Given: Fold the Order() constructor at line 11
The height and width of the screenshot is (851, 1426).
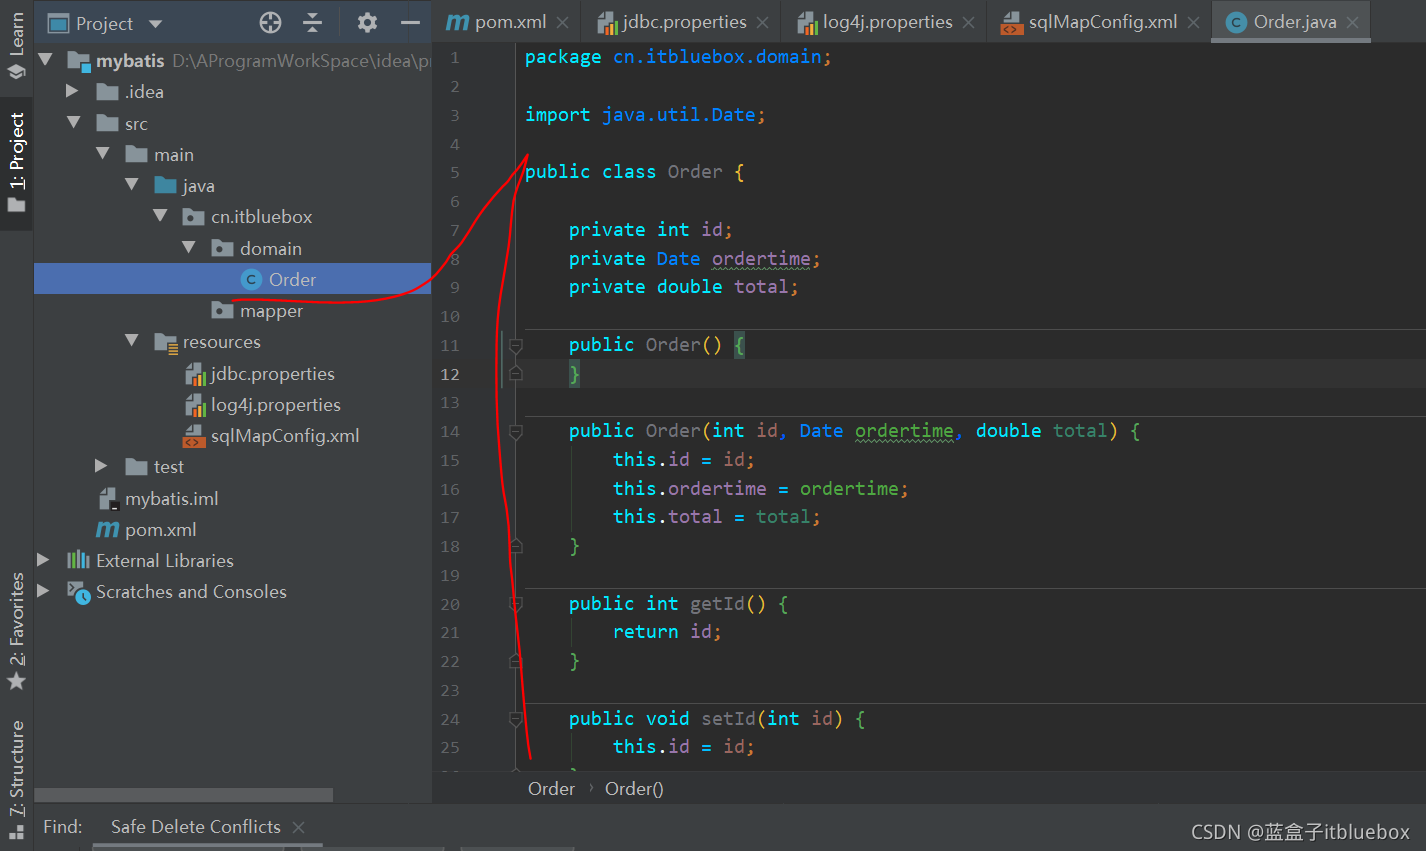Looking at the screenshot, I should [515, 345].
